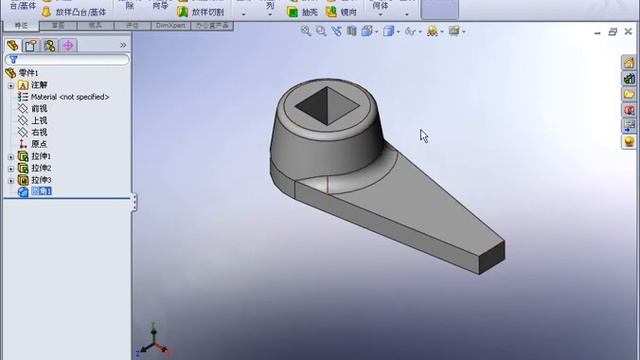Click the Display Style icon
This screenshot has width=640, height=360.
pyautogui.click(x=388, y=31)
